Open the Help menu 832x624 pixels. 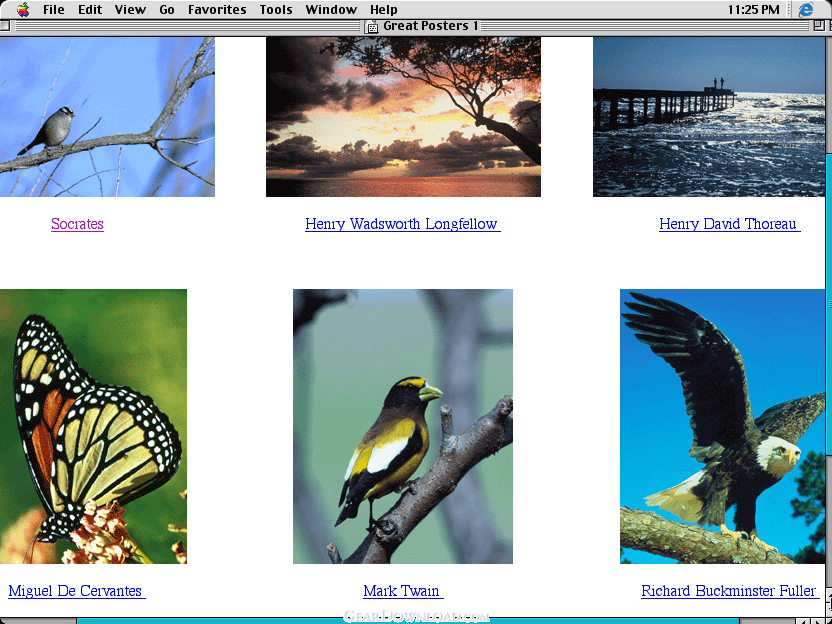pyautogui.click(x=384, y=10)
